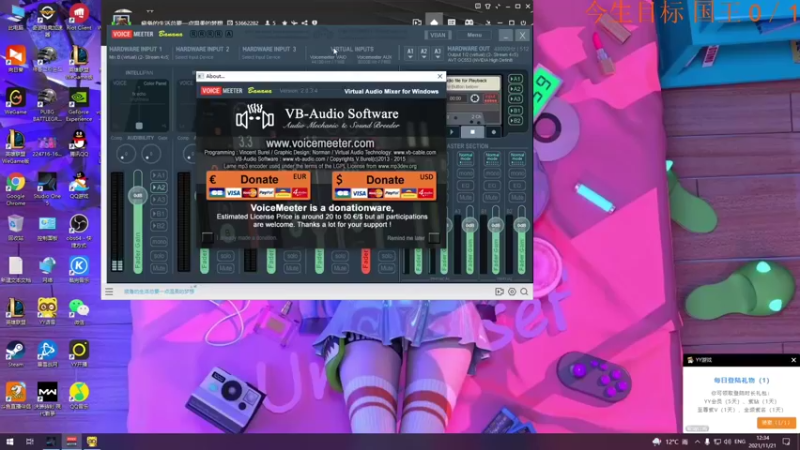The width and height of the screenshot is (800, 450).
Task: Click the video icon in player bottom bar
Action: 499,292
